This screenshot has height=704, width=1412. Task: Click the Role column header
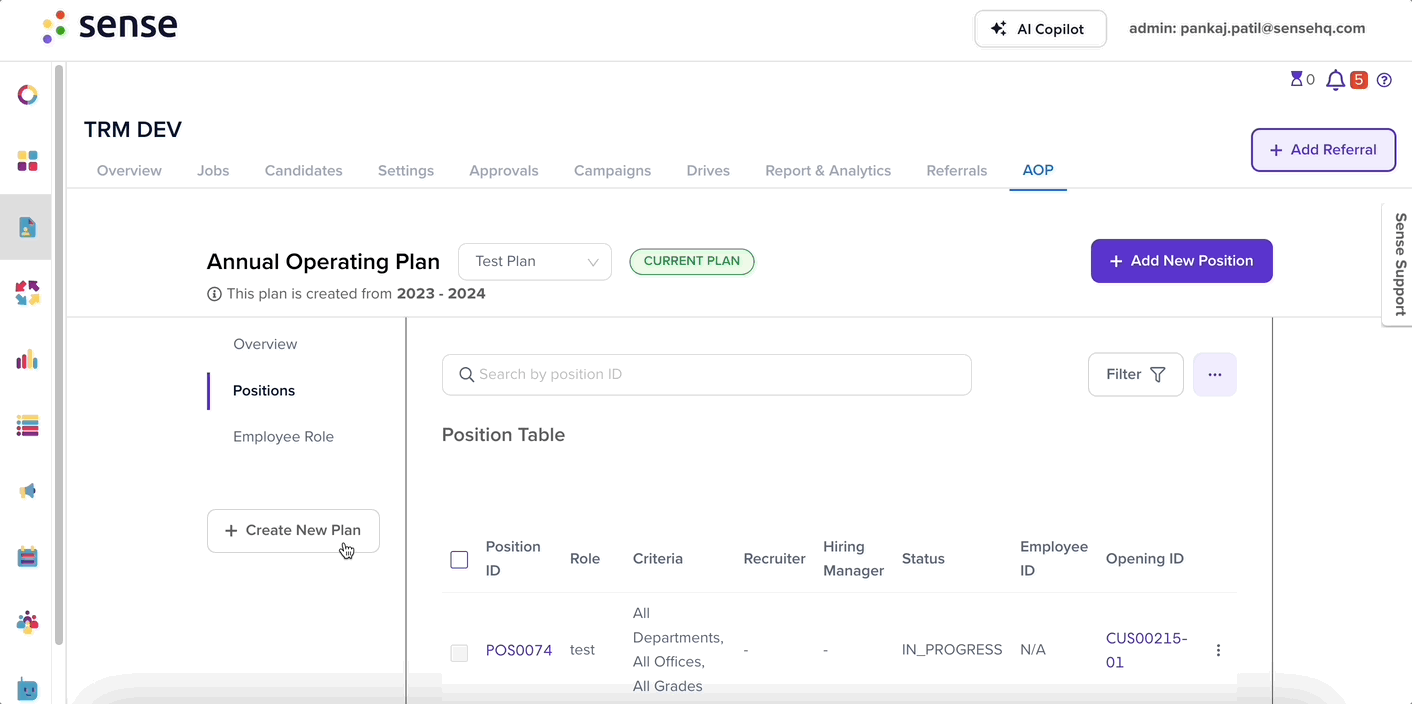(585, 559)
